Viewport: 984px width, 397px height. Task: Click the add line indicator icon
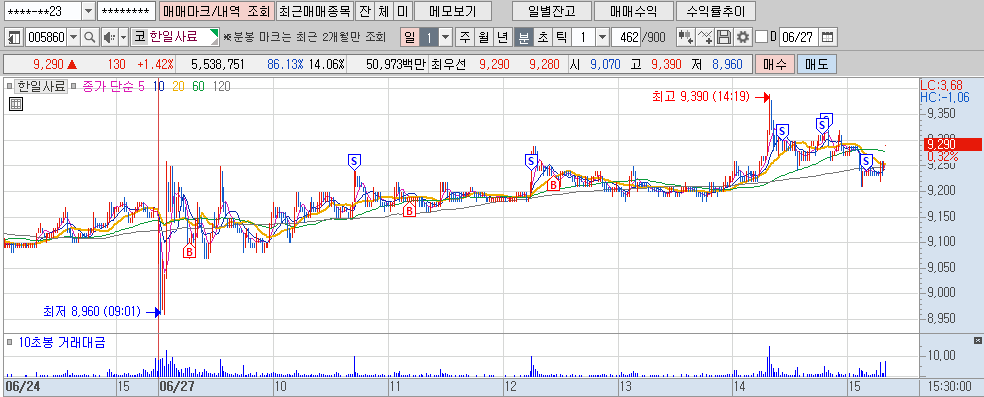click(x=705, y=37)
